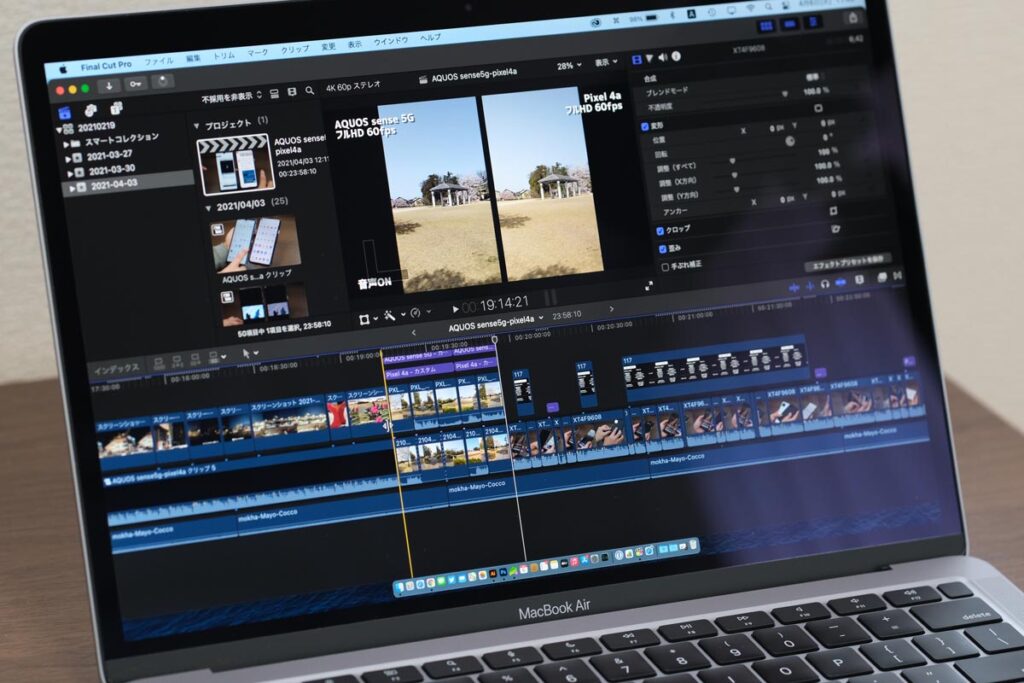This screenshot has width=1024, height=683.
Task: Show the browser with the grid button
Action: pos(766,25)
